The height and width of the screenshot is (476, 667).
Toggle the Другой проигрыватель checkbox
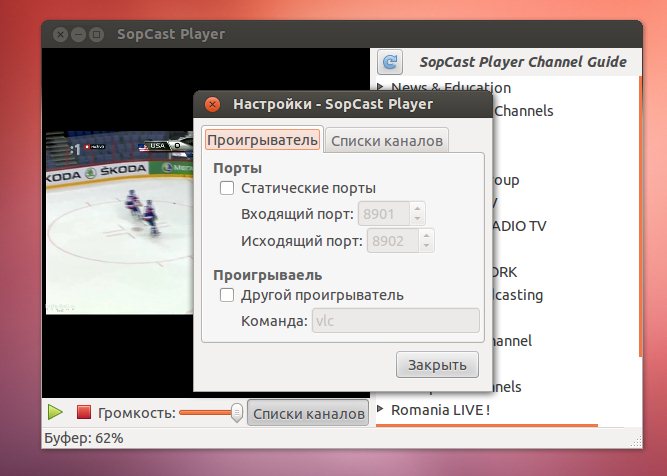tap(227, 295)
